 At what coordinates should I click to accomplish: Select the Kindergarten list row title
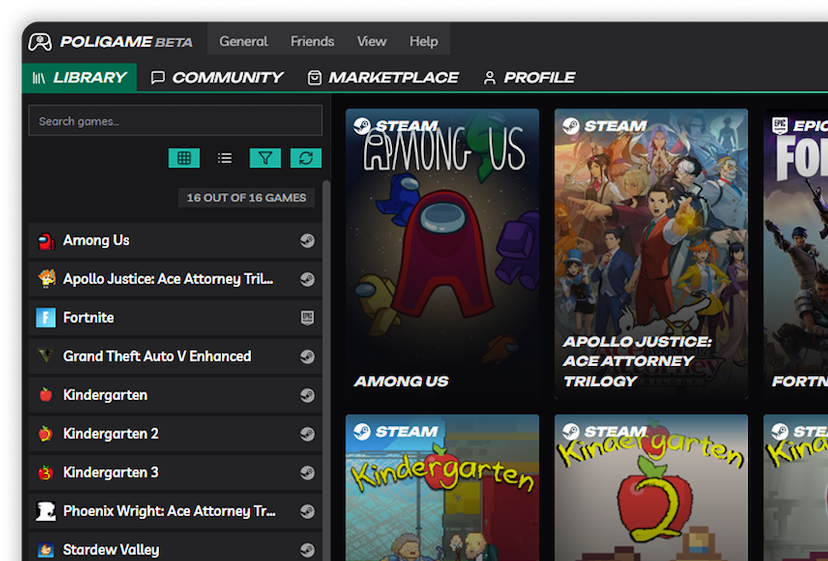[105, 395]
